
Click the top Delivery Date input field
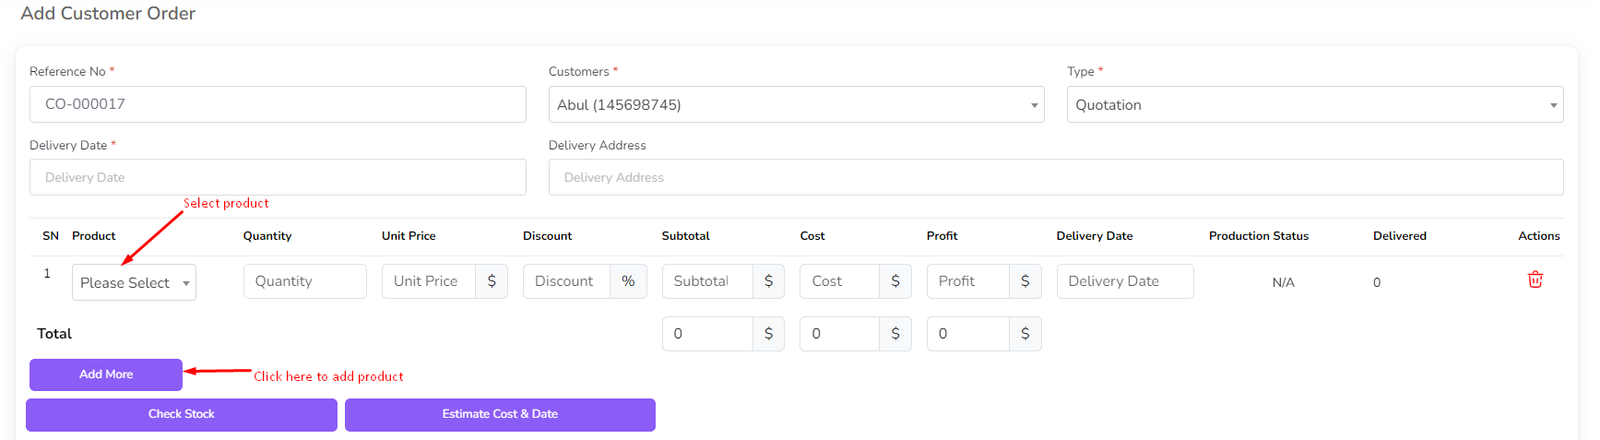click(277, 177)
